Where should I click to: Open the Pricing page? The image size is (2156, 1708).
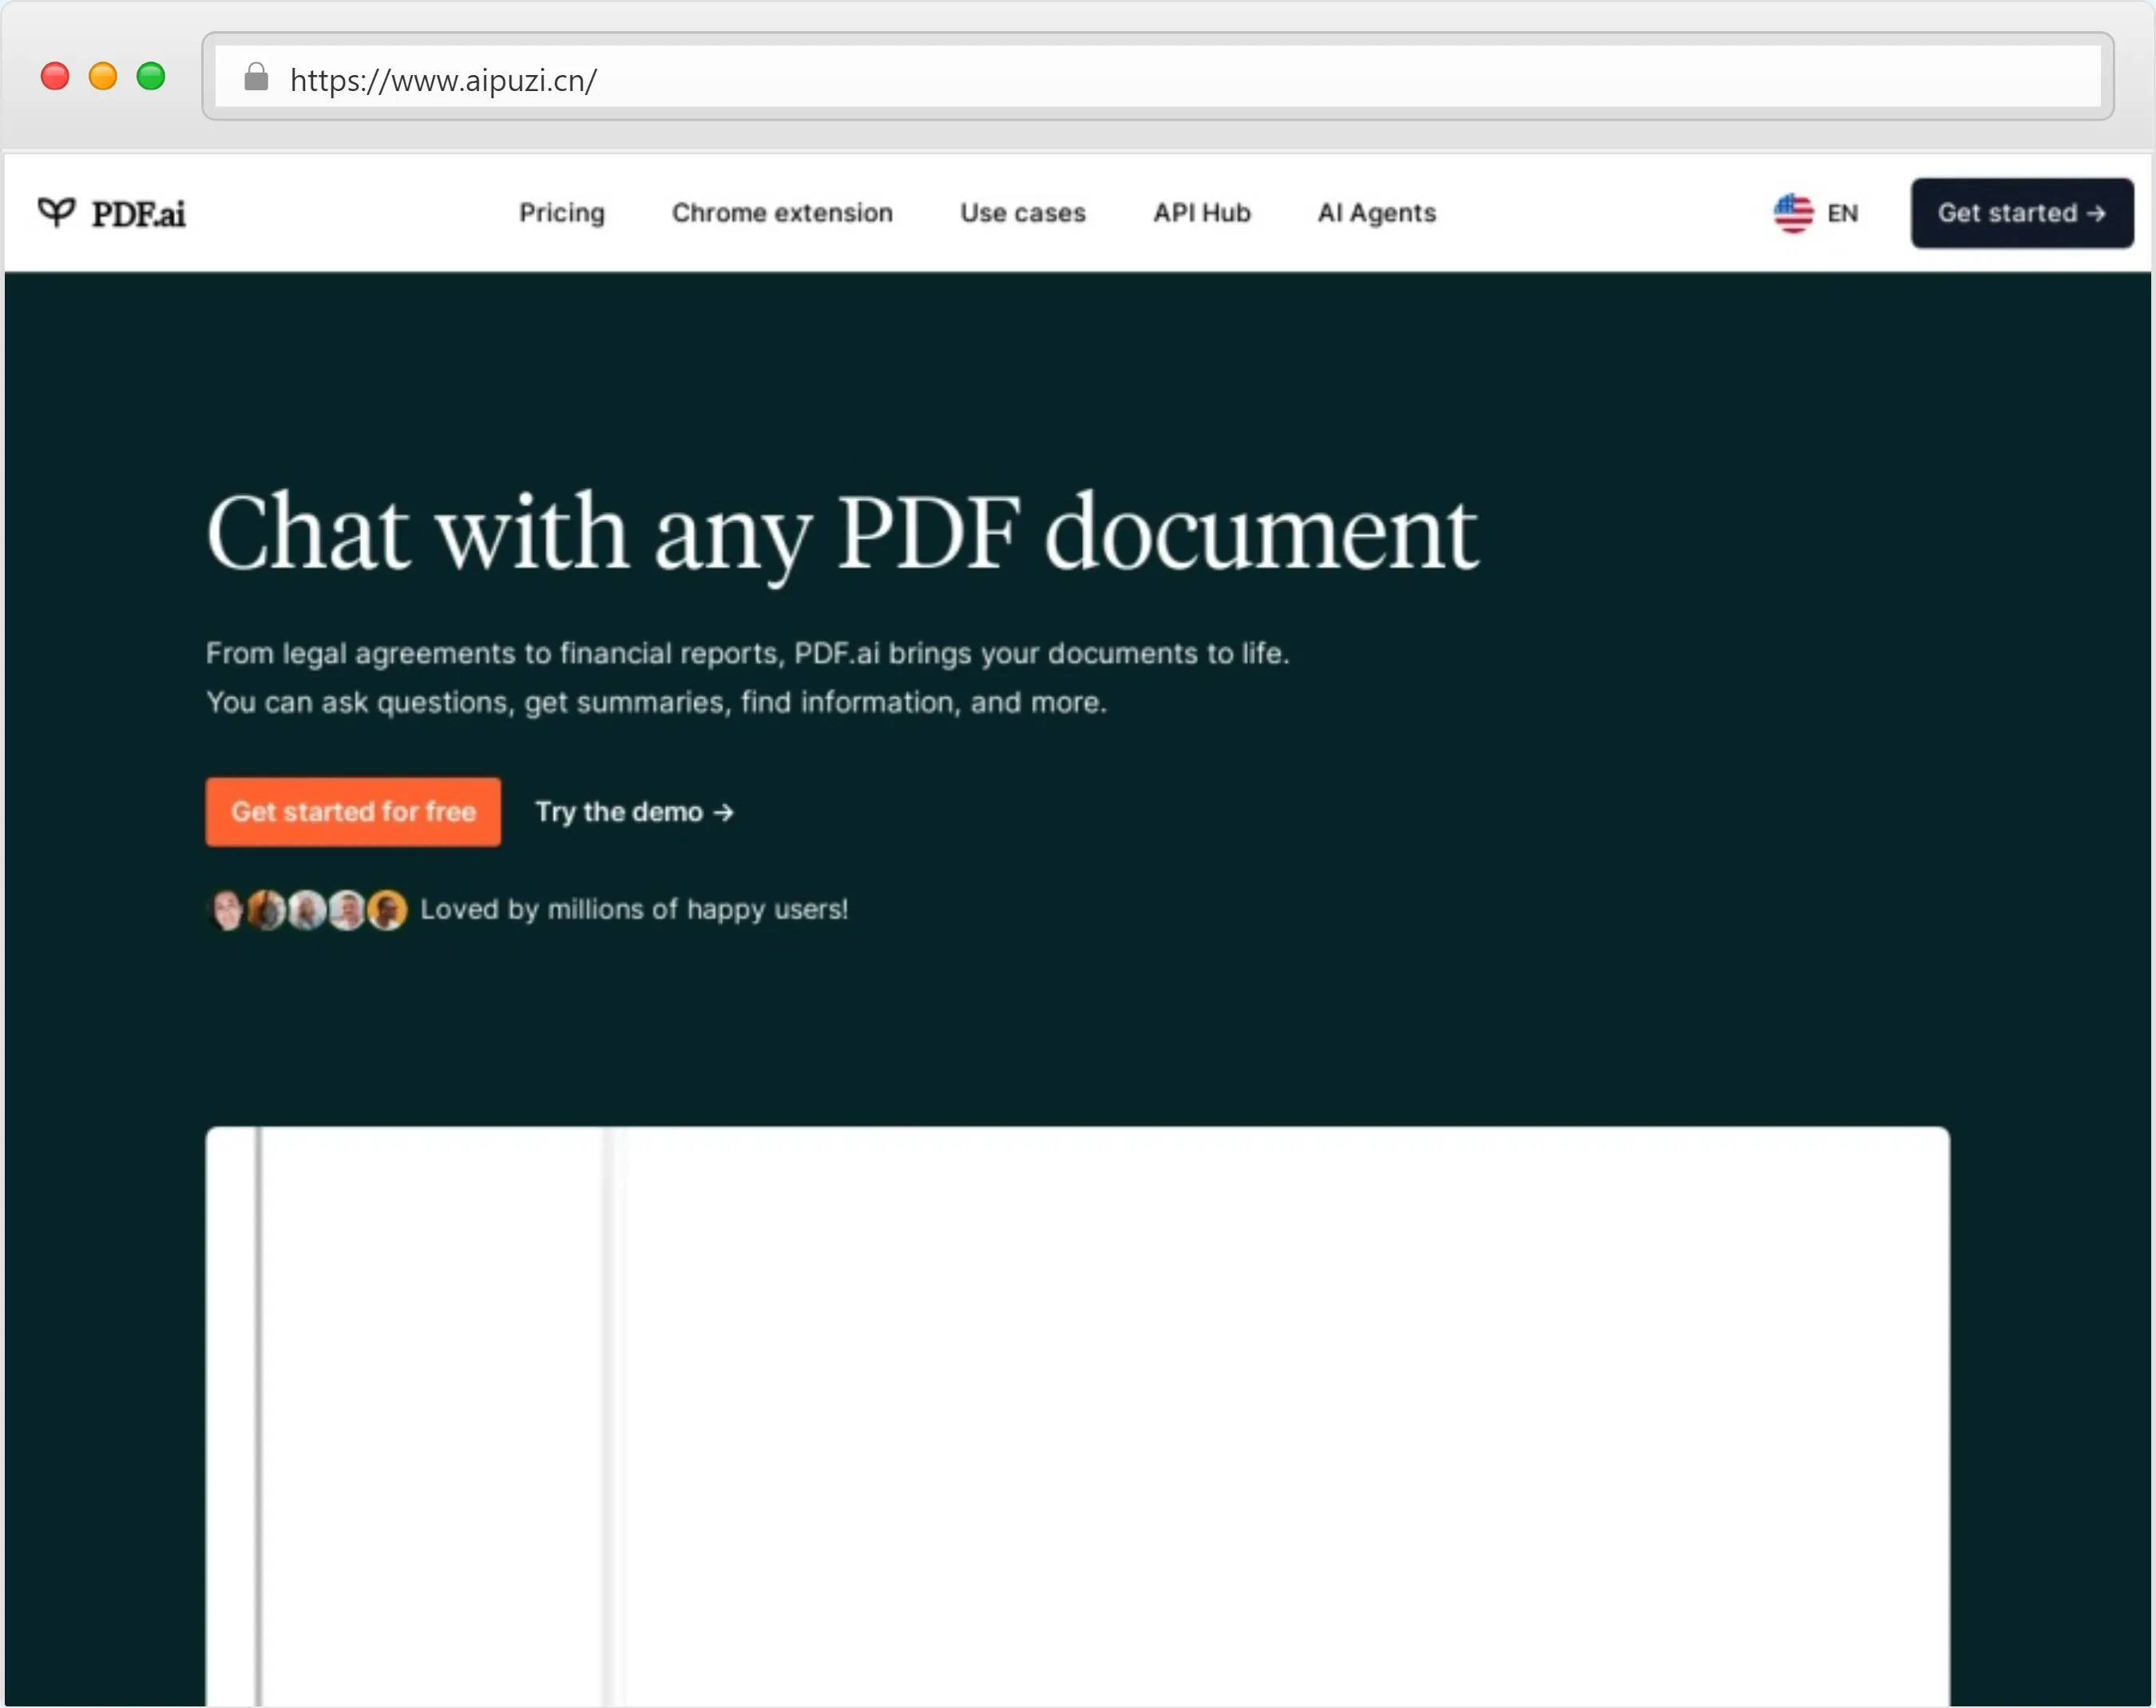[562, 213]
